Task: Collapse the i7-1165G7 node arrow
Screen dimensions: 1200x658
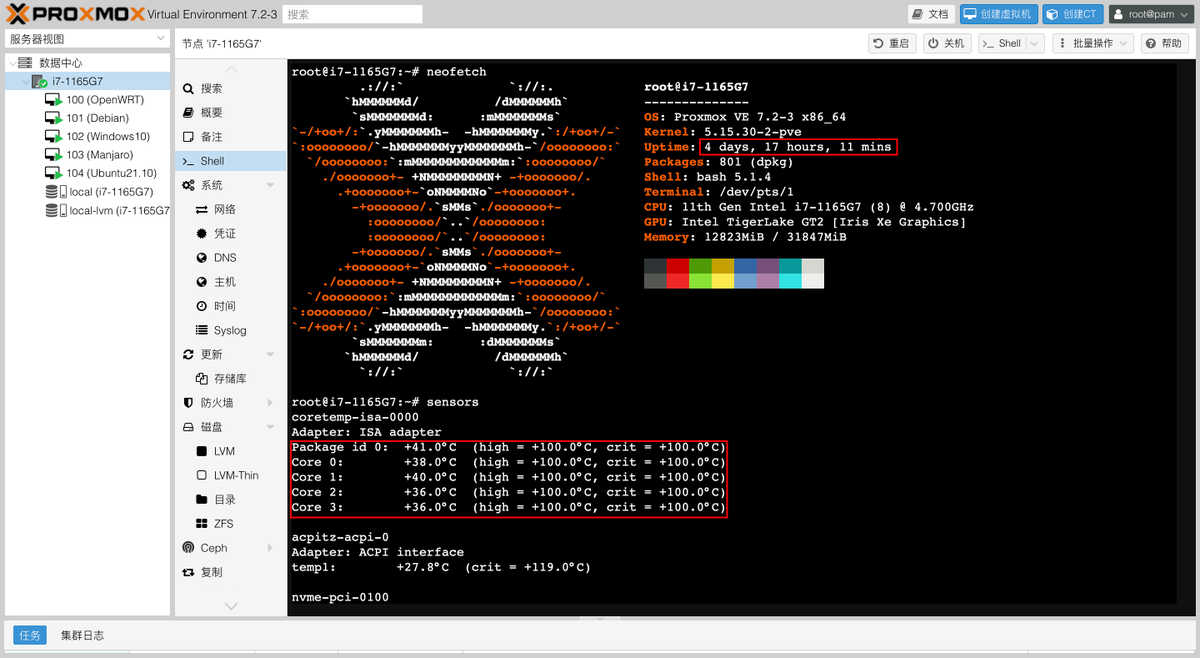Action: pos(24,81)
